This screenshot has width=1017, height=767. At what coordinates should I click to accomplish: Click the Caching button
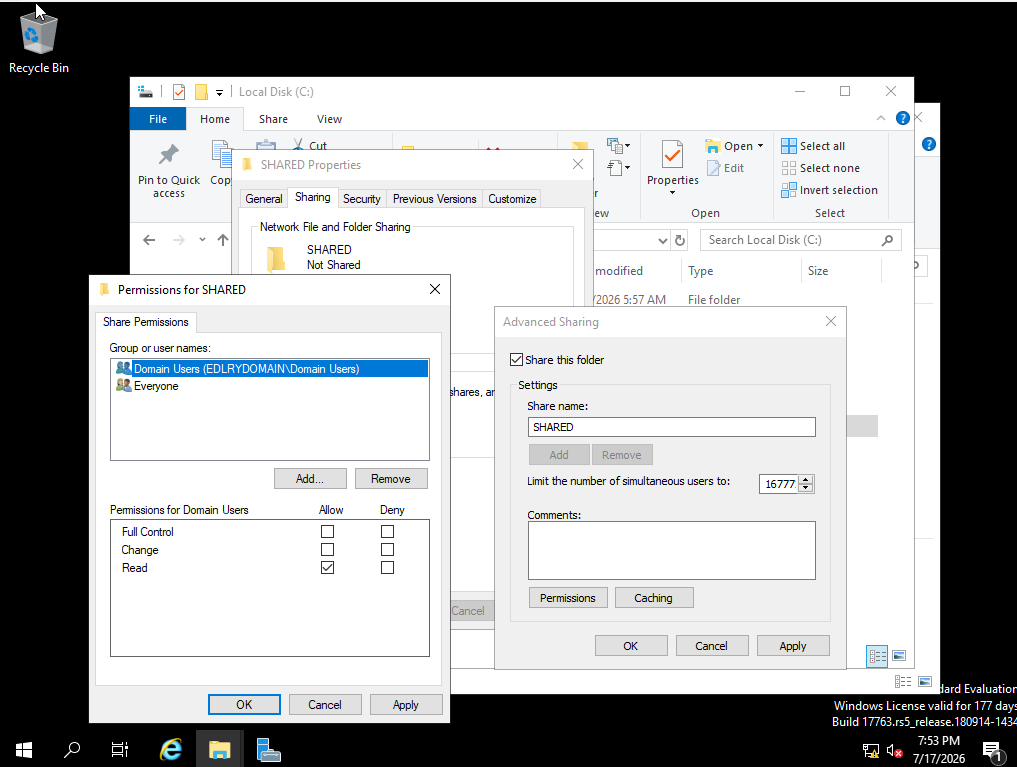654,598
